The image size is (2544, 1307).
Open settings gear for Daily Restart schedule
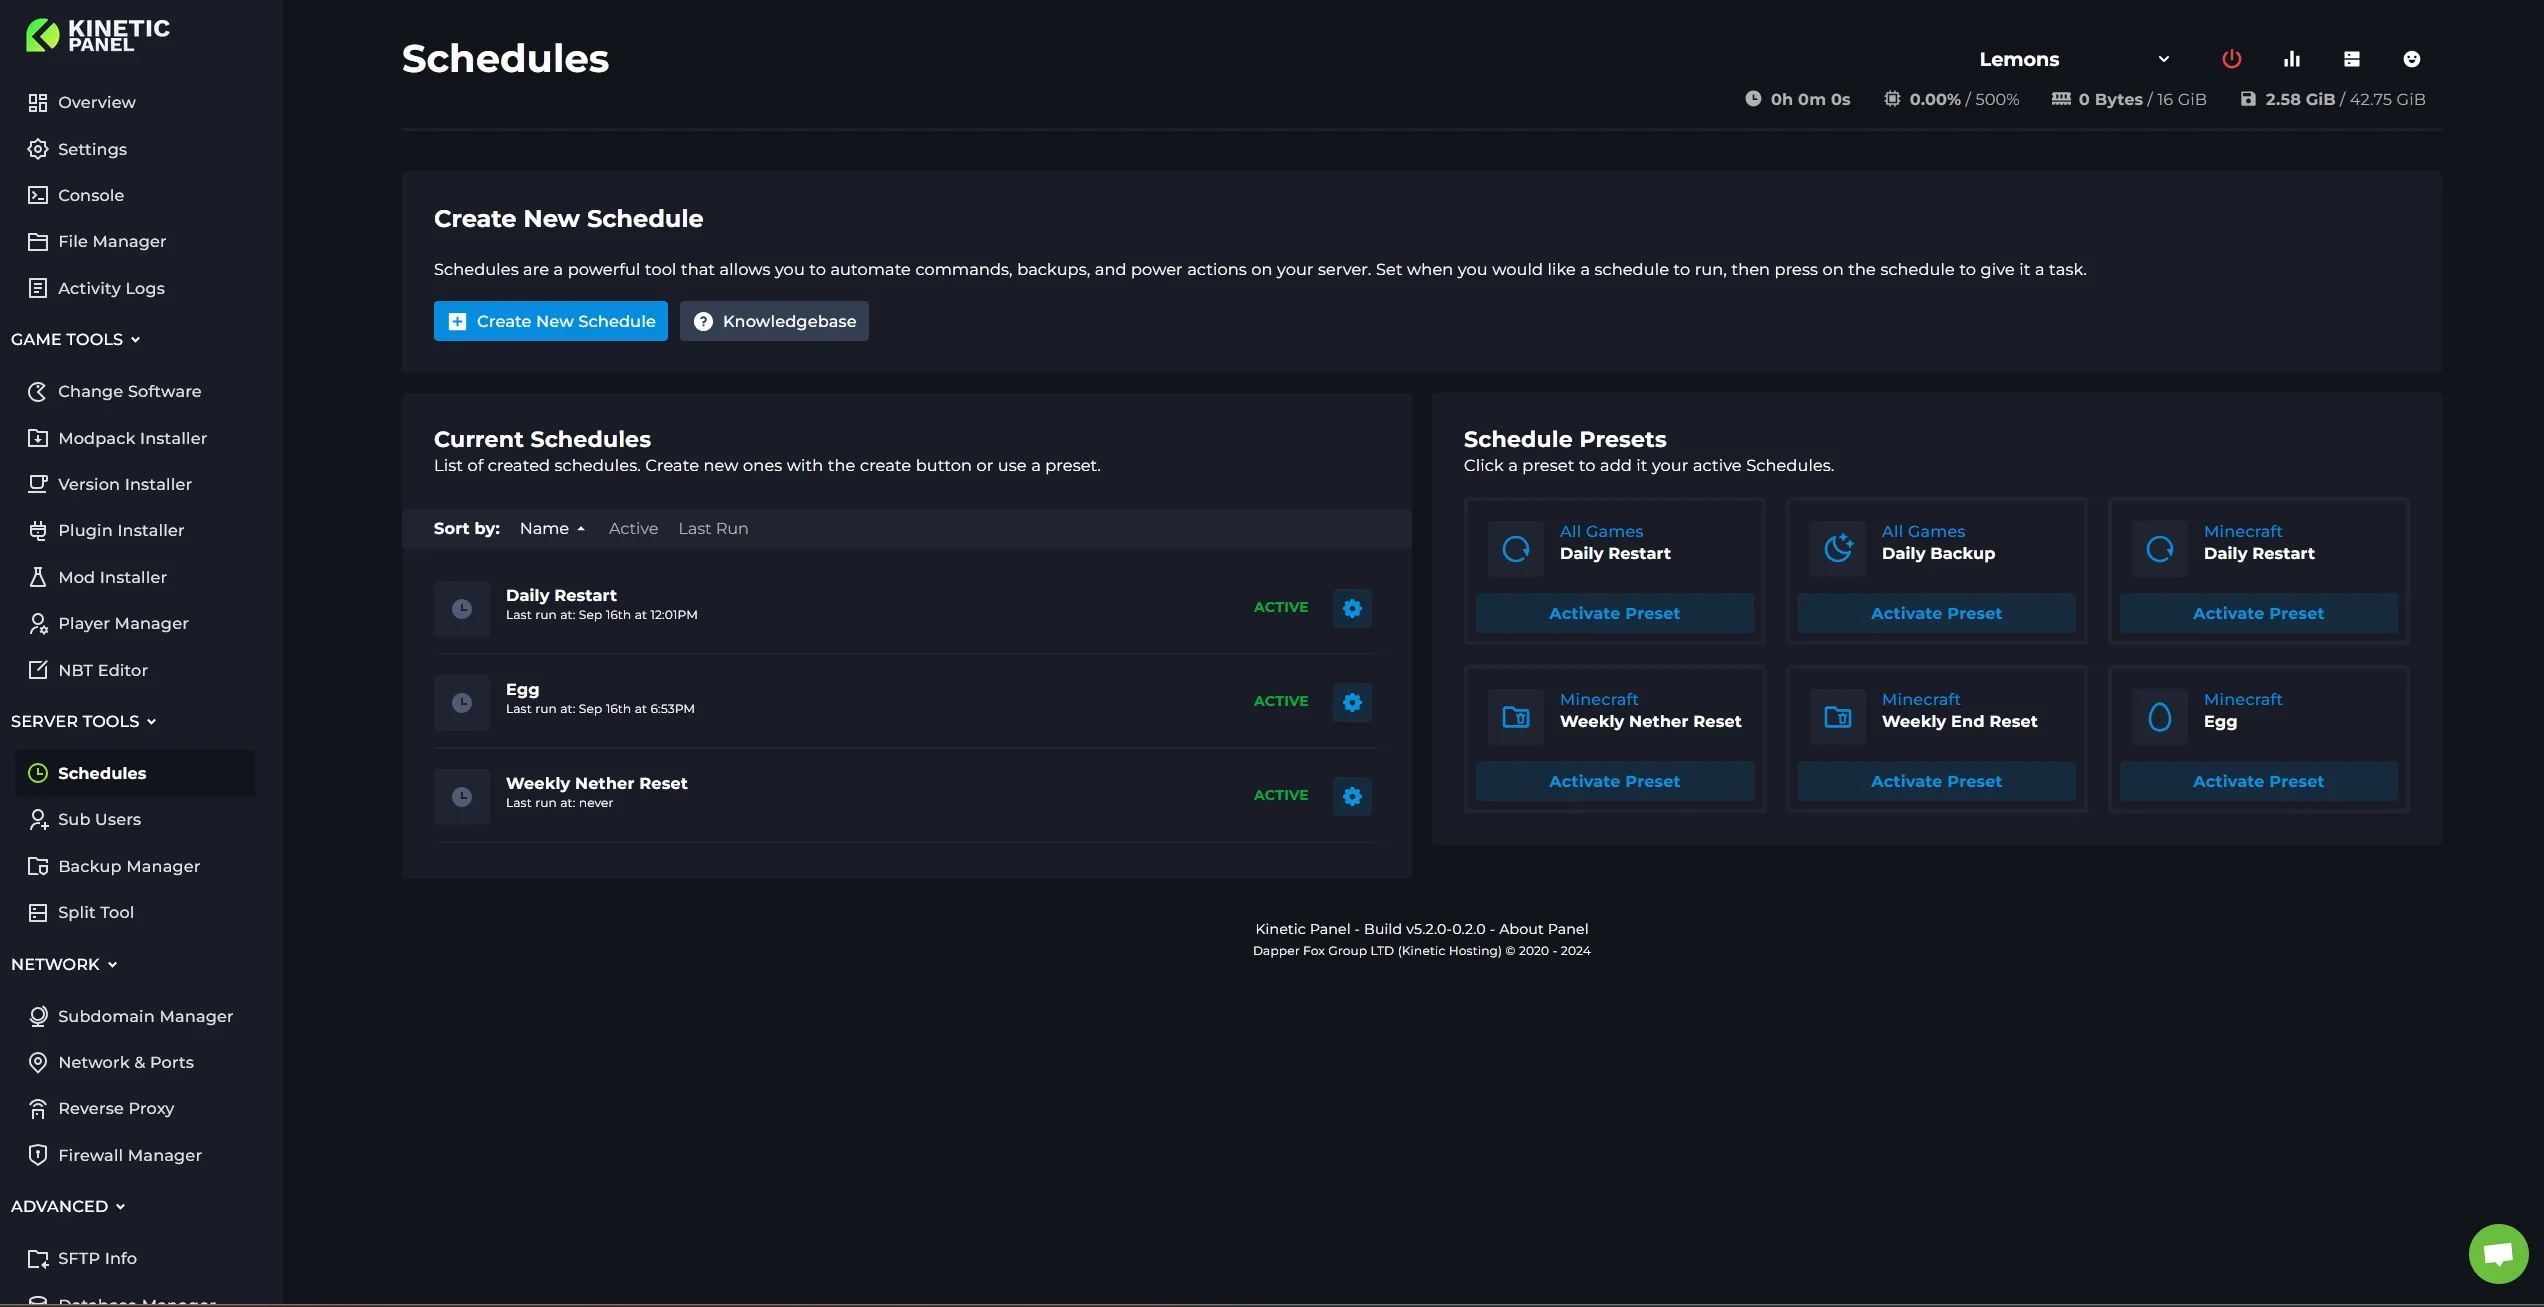pos(1352,608)
